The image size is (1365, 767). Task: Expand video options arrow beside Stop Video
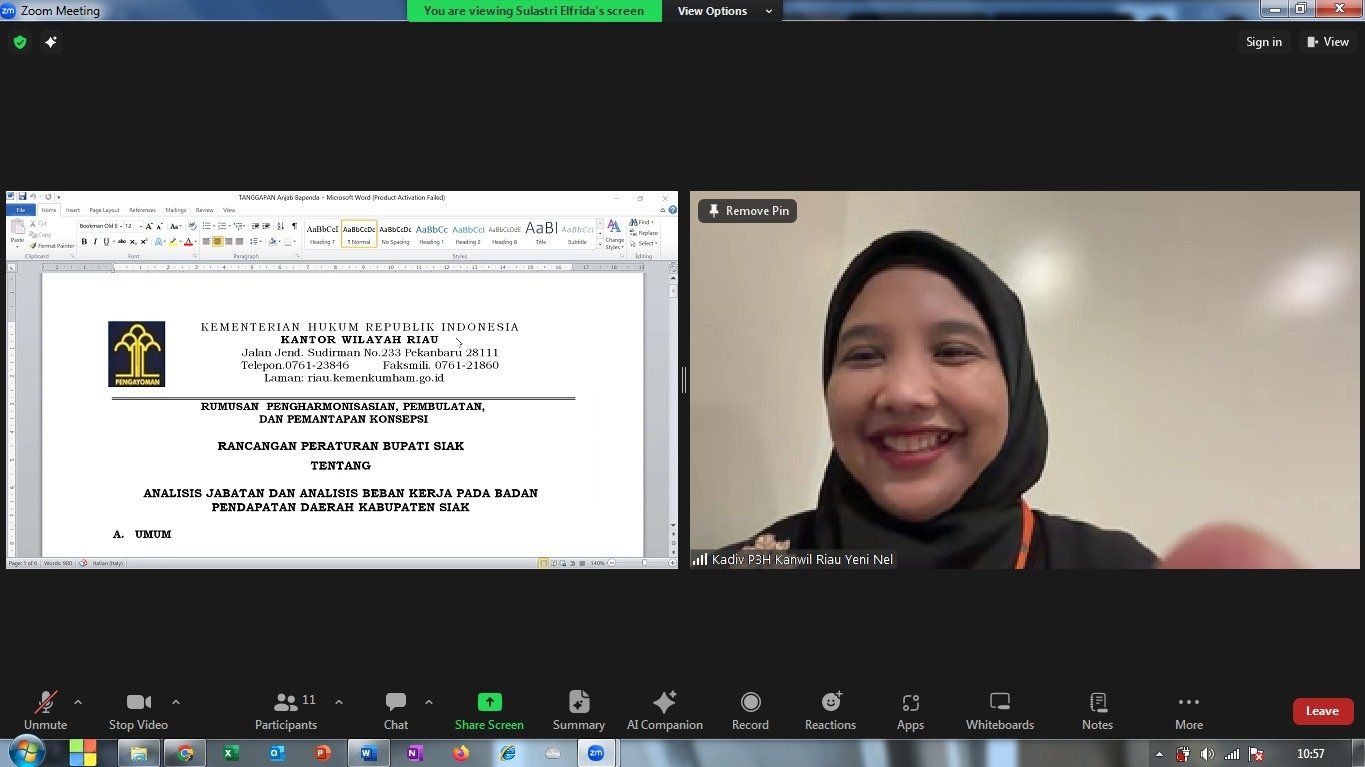(x=176, y=701)
